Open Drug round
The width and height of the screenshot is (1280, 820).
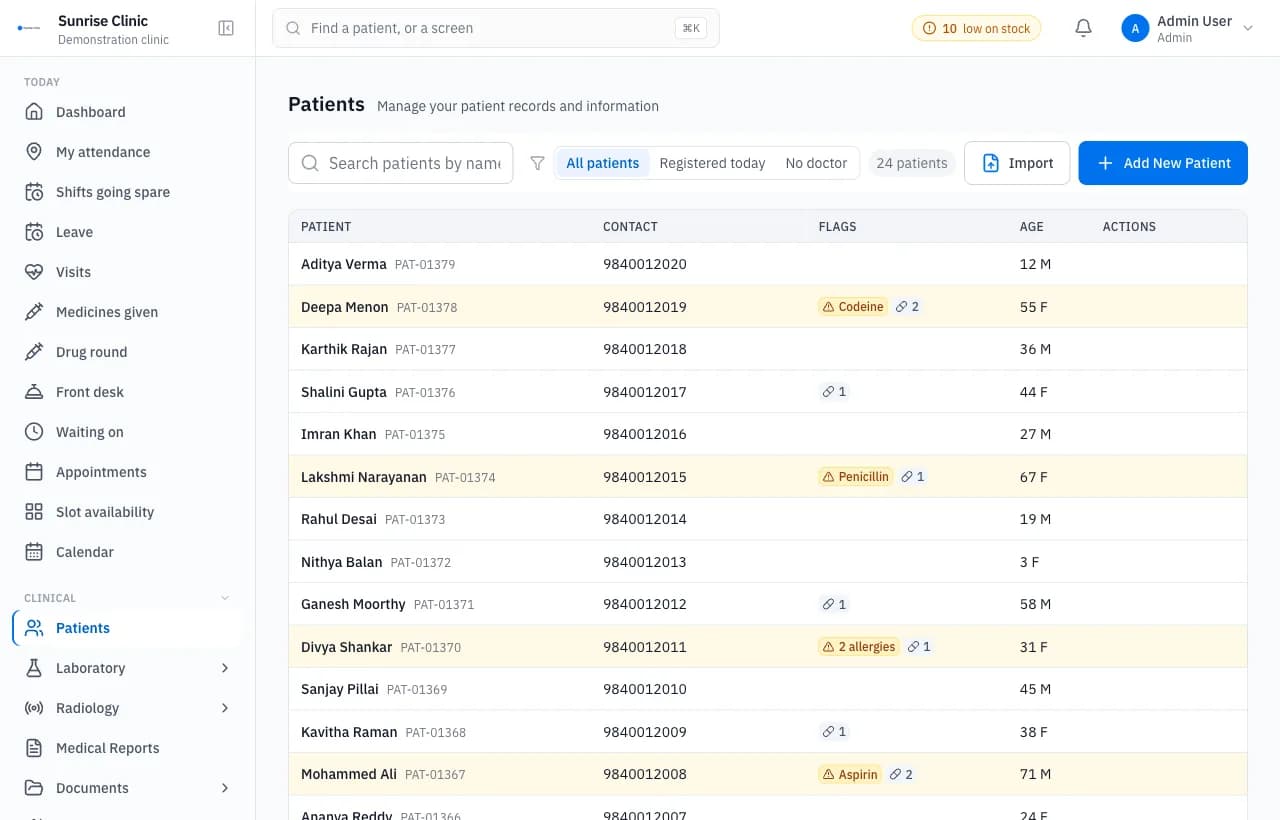point(128,352)
